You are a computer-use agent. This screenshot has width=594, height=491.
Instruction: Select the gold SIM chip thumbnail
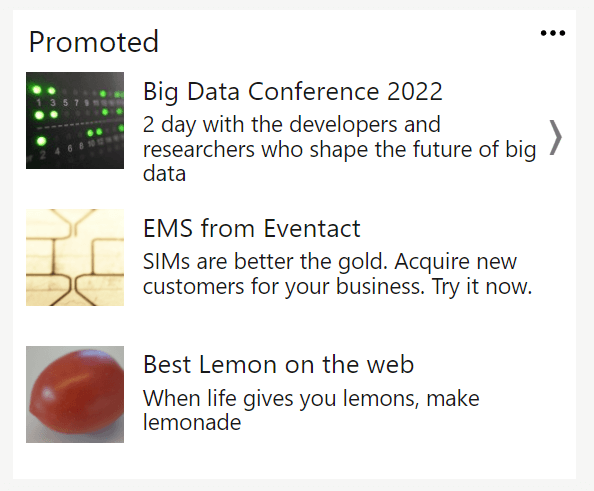(x=75, y=257)
